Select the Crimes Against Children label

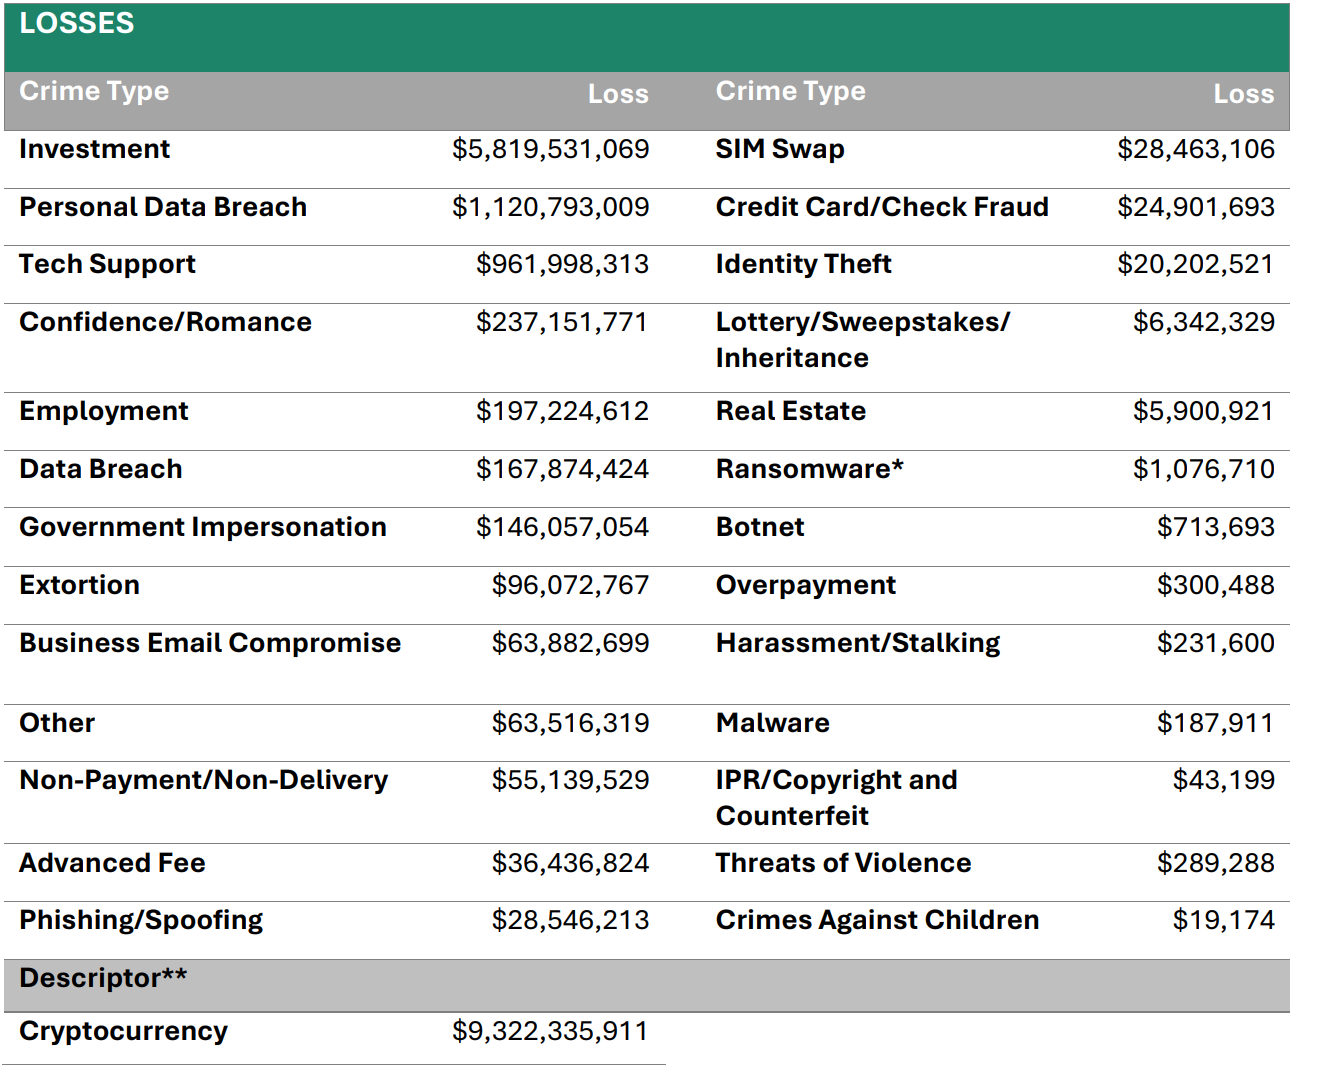click(878, 921)
